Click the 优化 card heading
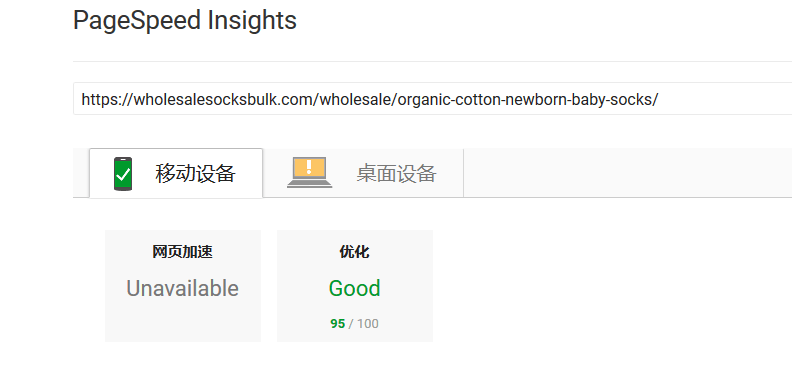 (x=355, y=252)
